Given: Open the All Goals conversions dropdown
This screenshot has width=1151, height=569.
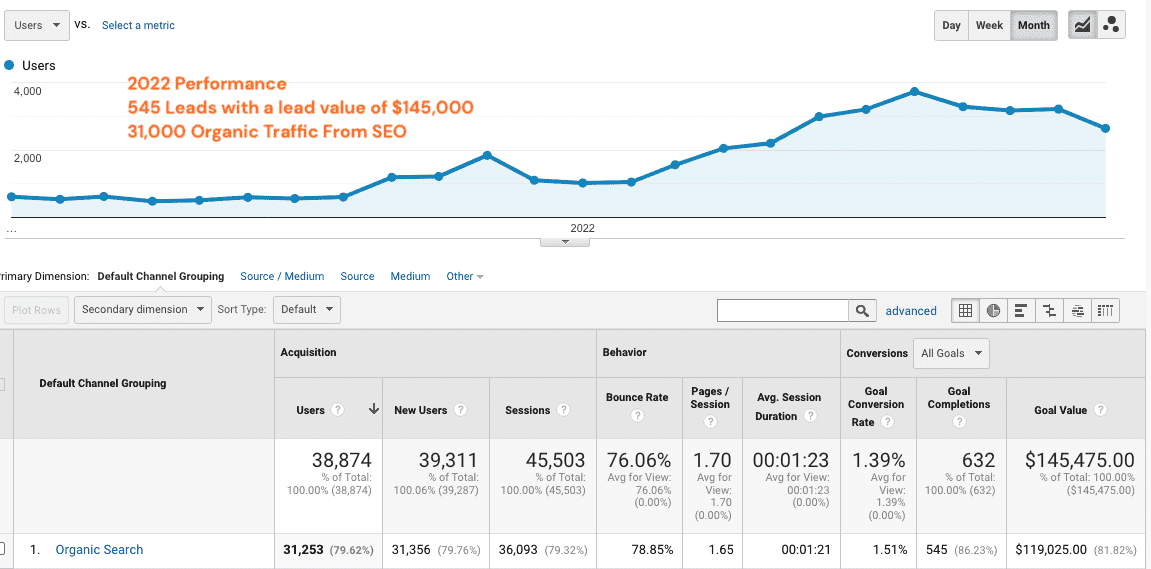Looking at the screenshot, I should click(950, 353).
